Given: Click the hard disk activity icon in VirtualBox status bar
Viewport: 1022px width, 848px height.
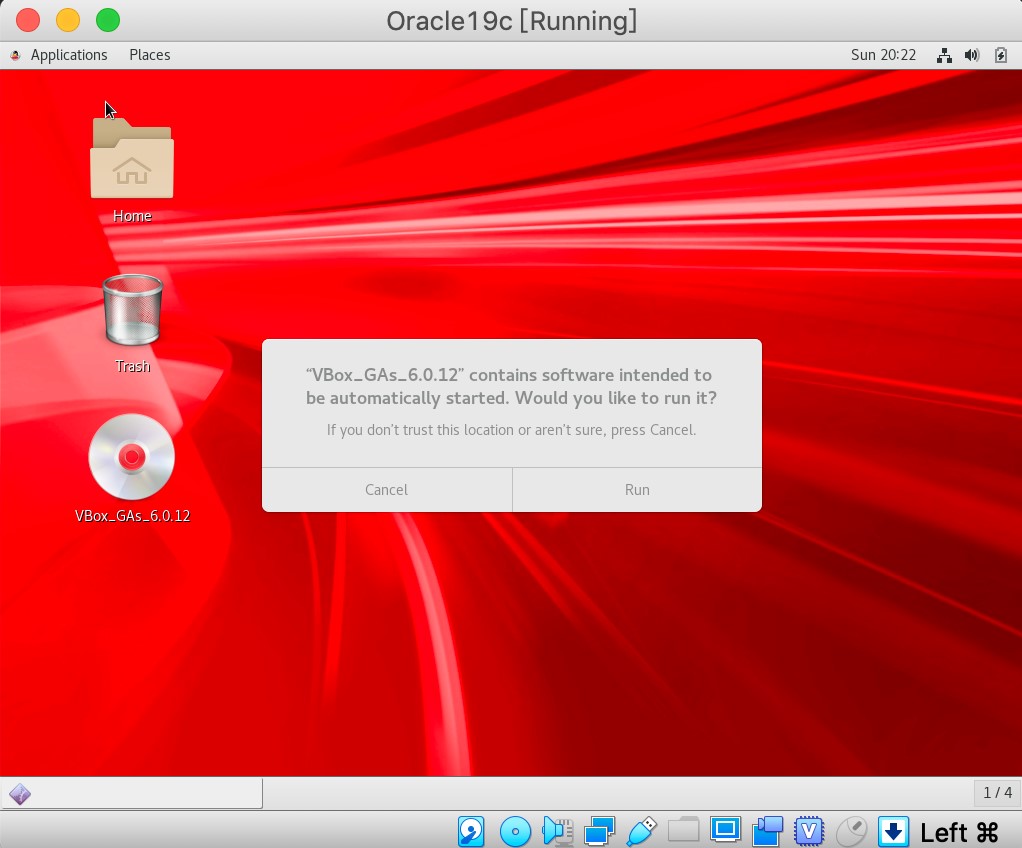Looking at the screenshot, I should click(x=471, y=832).
